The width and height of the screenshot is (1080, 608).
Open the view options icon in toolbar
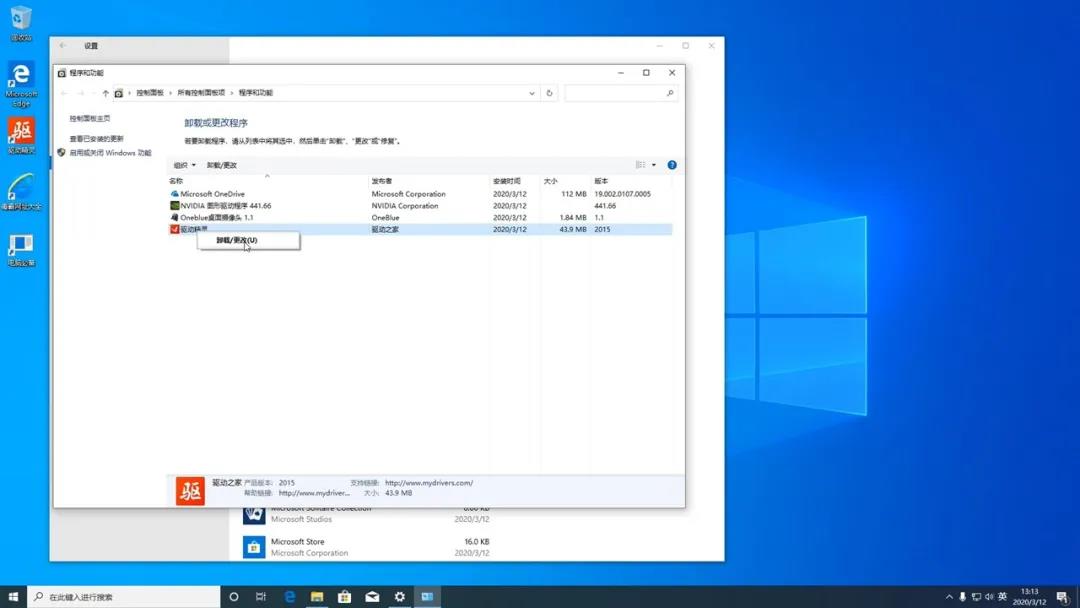pos(640,165)
